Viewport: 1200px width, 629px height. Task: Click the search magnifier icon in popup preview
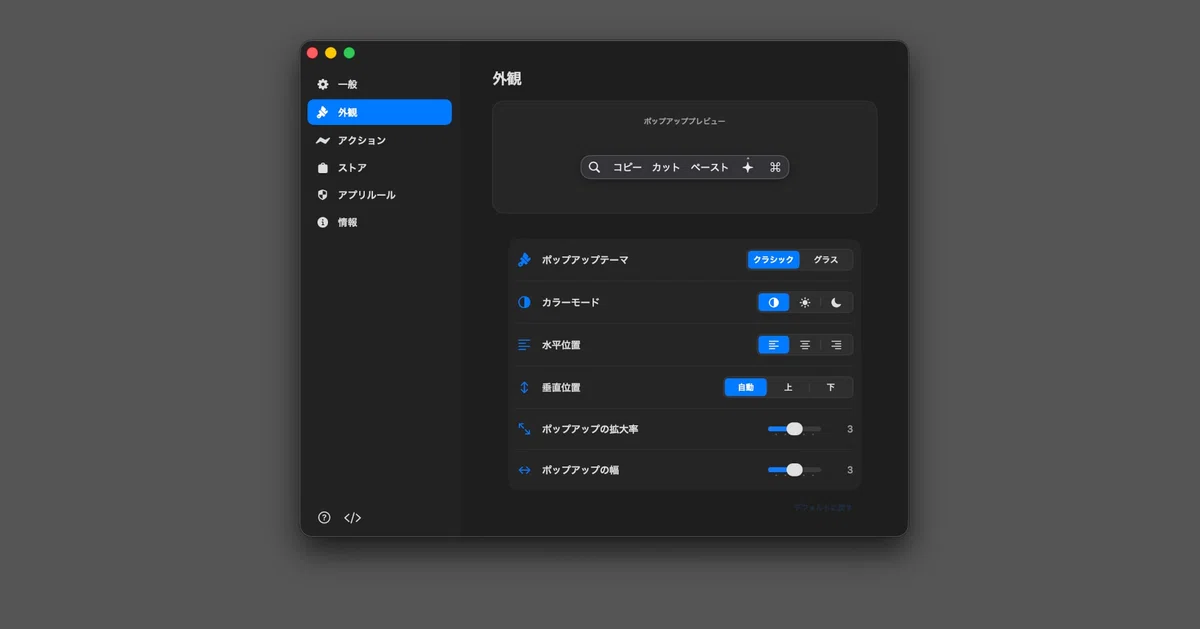(594, 167)
